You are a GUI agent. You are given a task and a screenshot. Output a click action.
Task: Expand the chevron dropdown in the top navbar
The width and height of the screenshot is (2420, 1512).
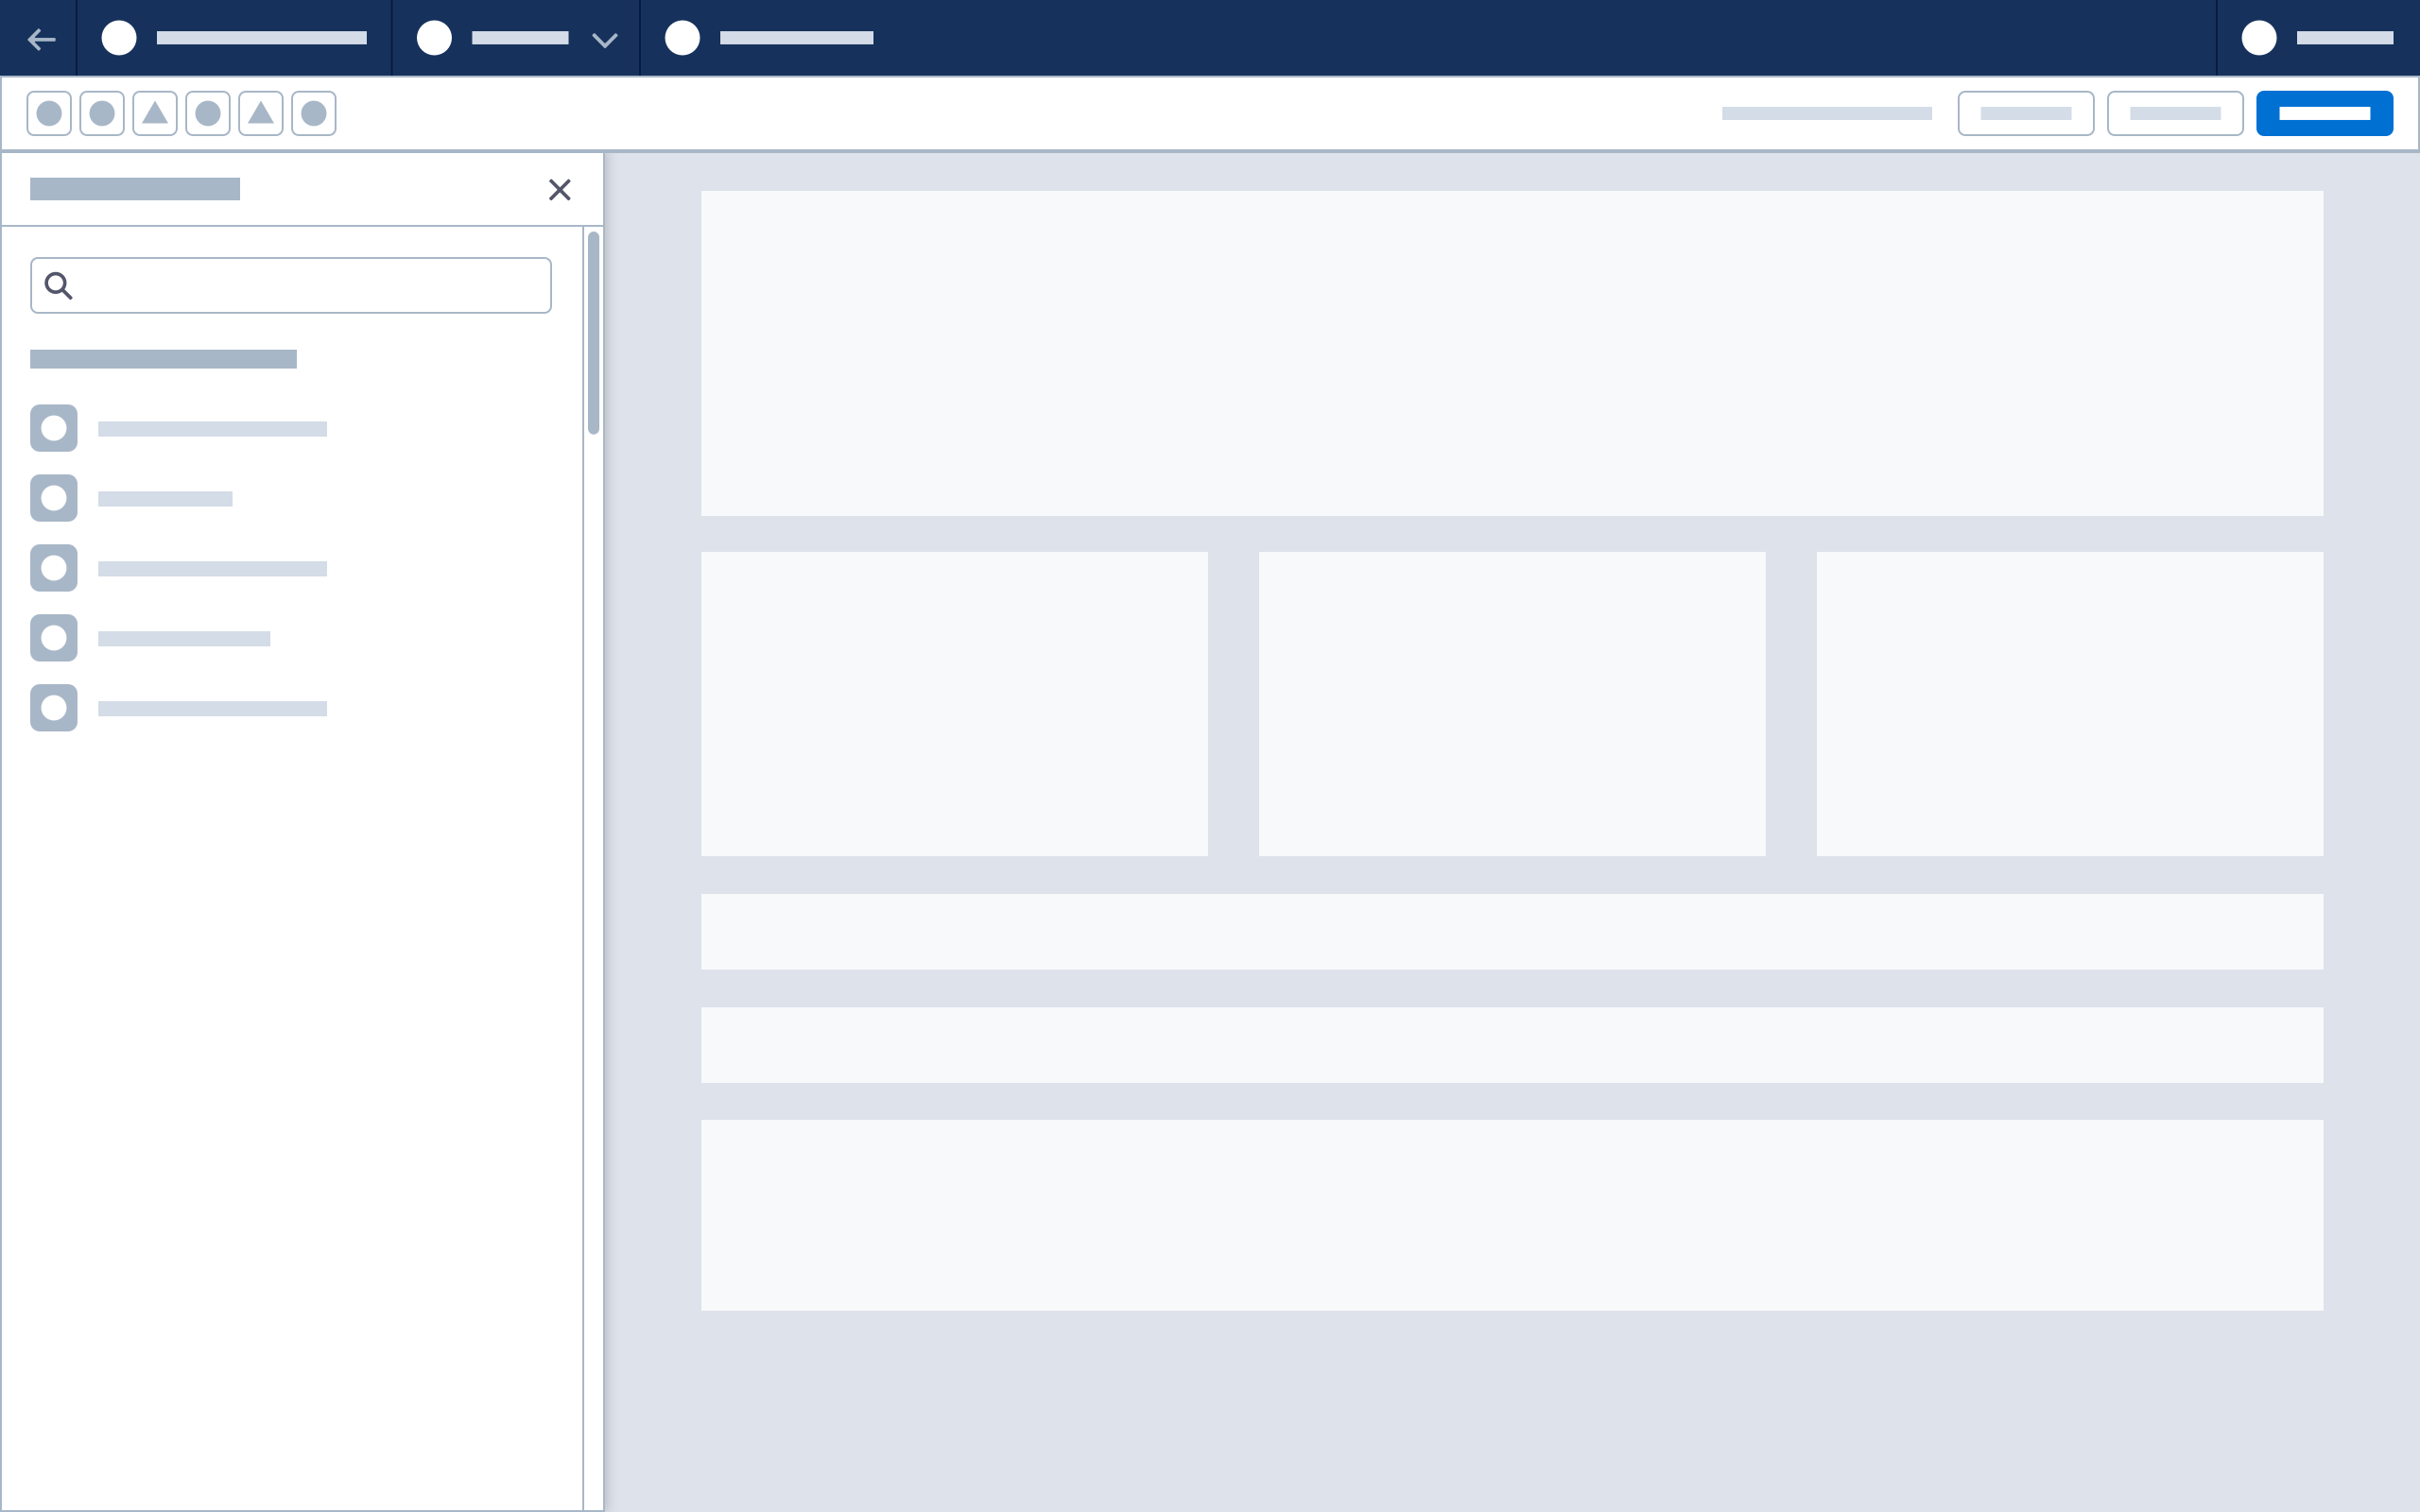coord(603,40)
